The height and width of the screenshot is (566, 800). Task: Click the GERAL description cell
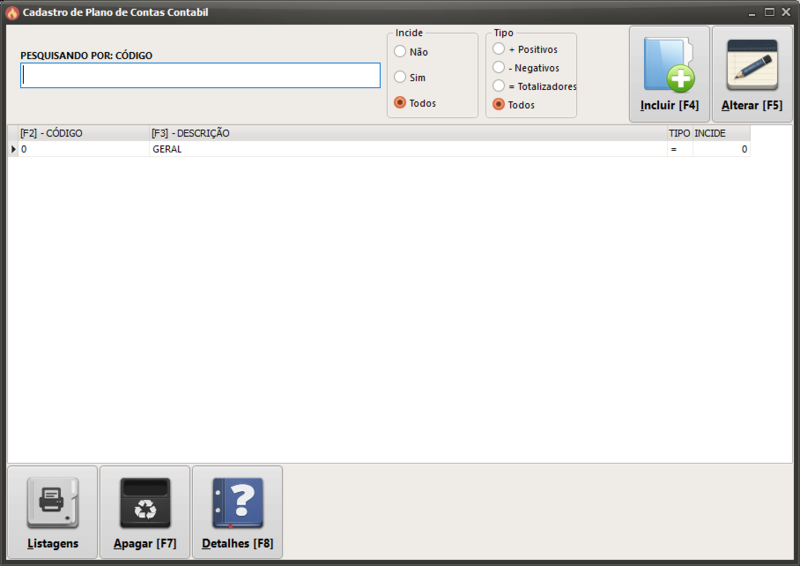click(409, 149)
